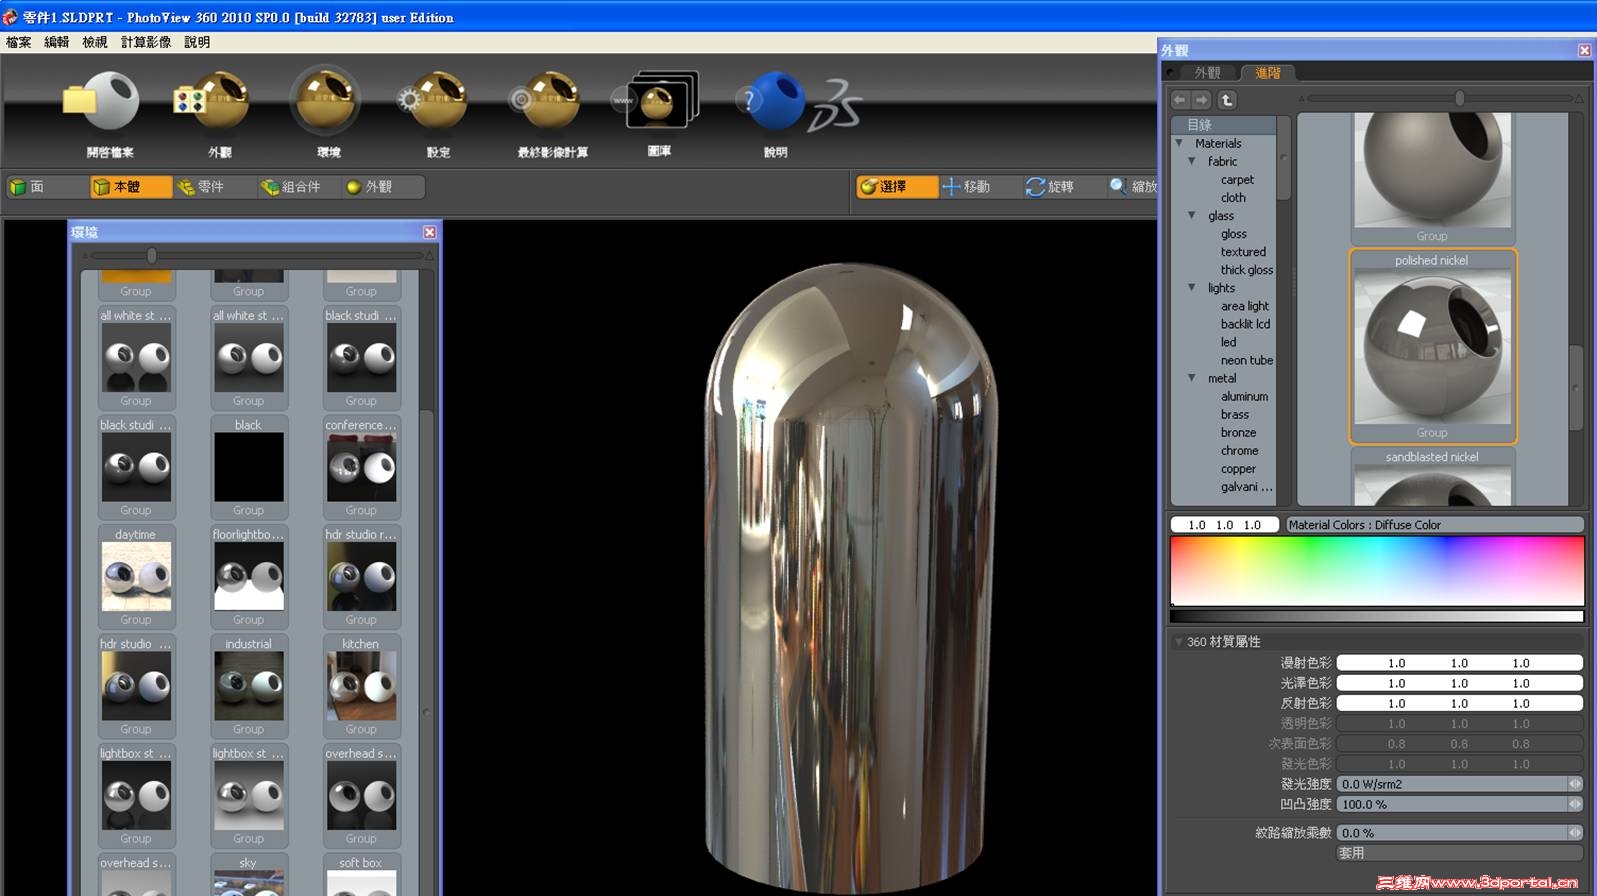Collapse the Materials tree root
Screen dimensions: 1597x896
(1180, 143)
